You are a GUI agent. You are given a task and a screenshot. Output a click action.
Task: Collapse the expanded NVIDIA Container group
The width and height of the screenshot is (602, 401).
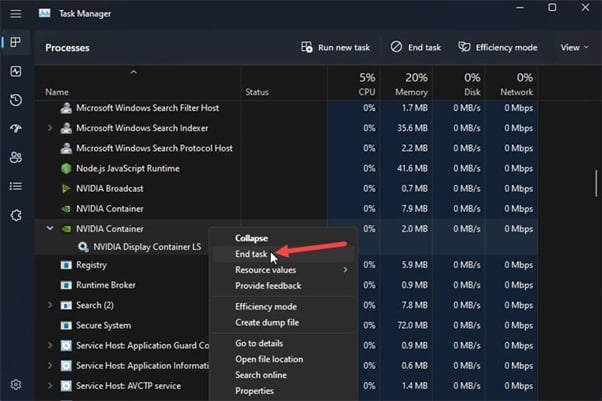point(51,229)
